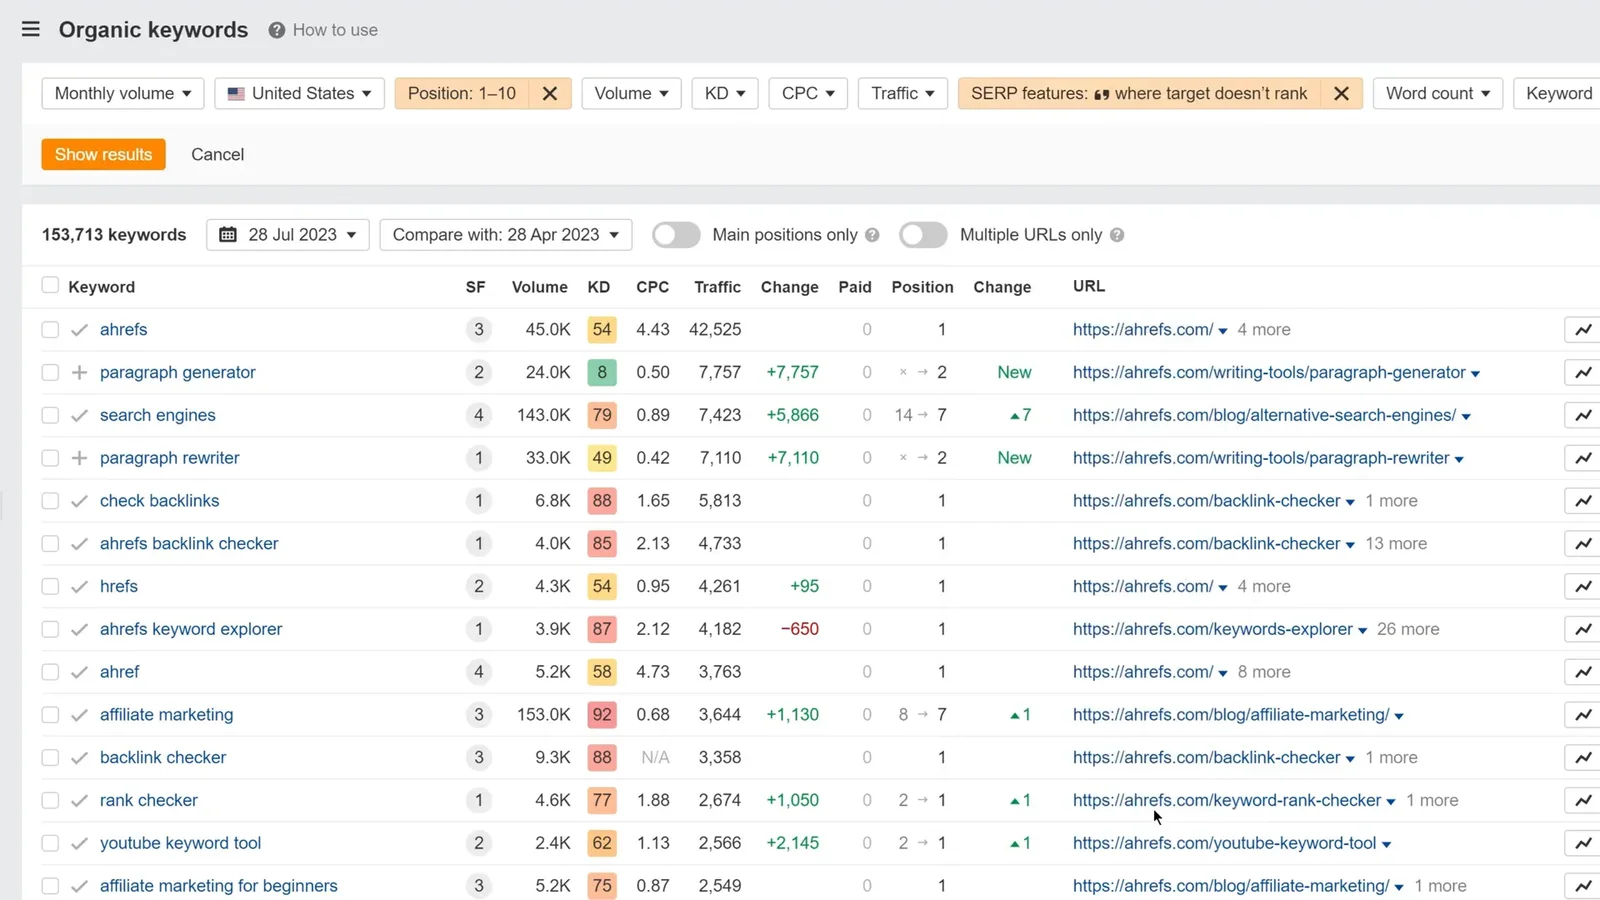The width and height of the screenshot is (1600, 900).
Task: Tick the checkbox for check backlinks row
Action: coord(50,501)
